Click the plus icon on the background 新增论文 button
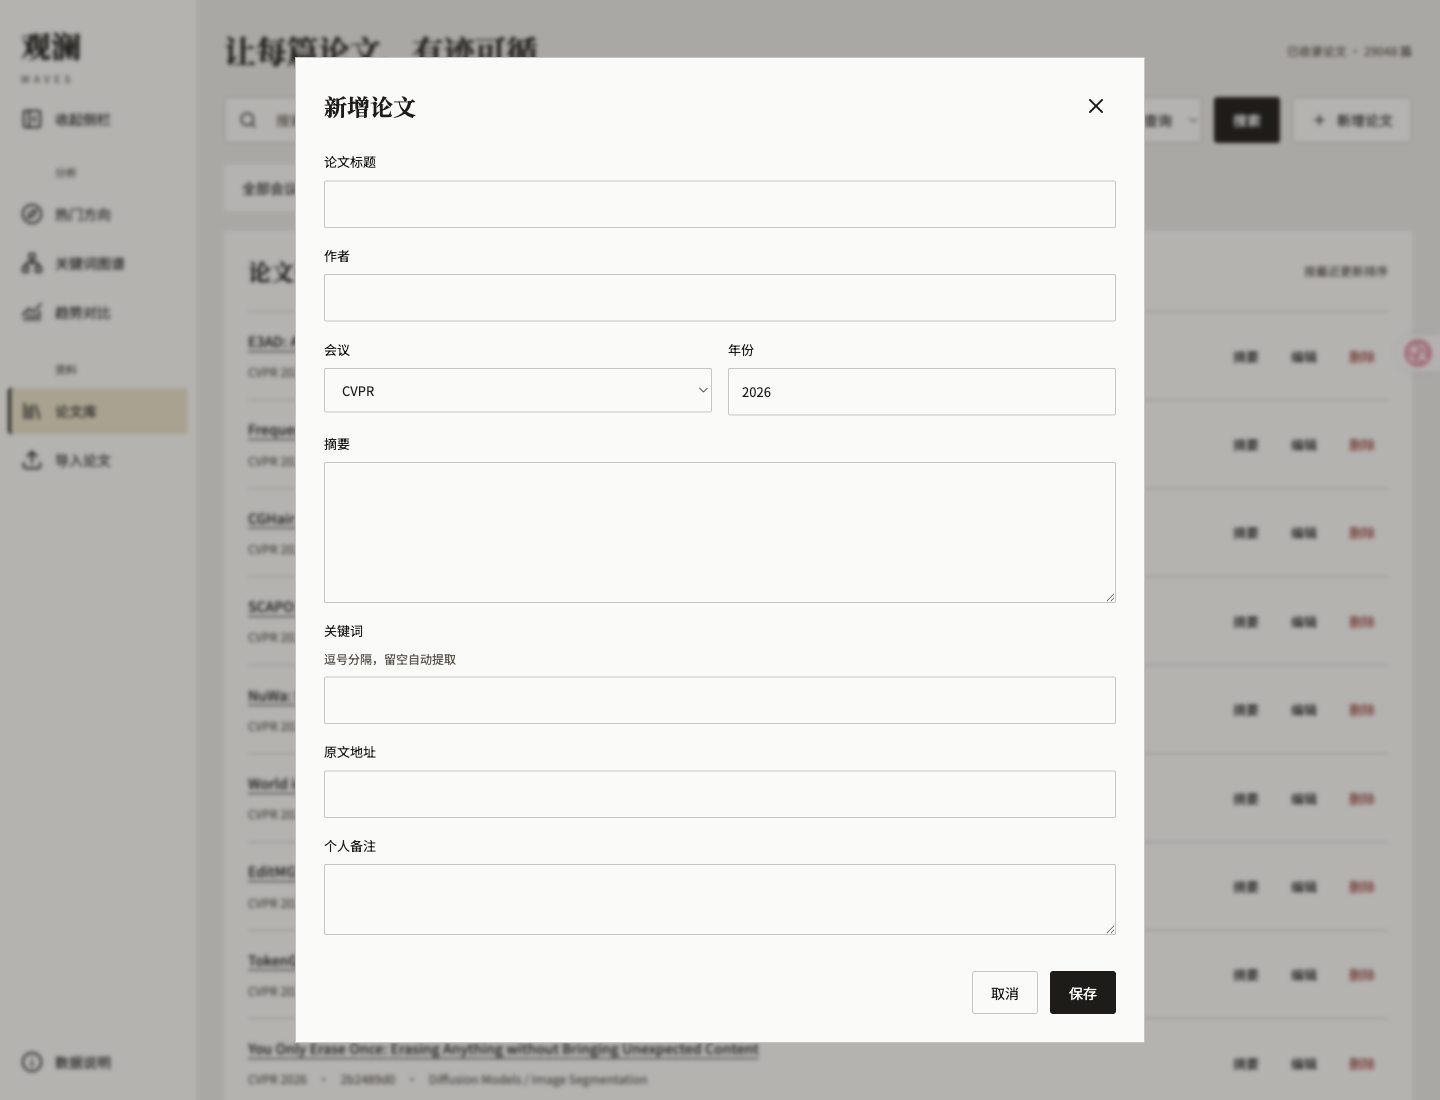The height and width of the screenshot is (1100, 1440). pyautogui.click(x=1319, y=120)
